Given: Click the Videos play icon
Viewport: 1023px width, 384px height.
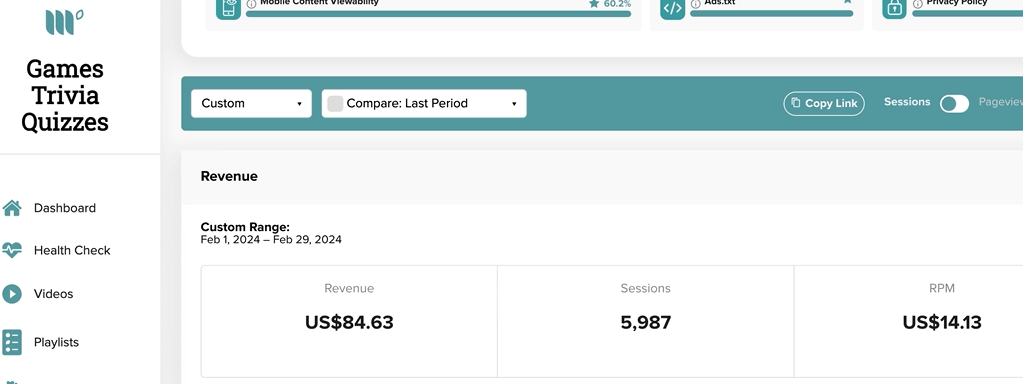Looking at the screenshot, I should click(x=12, y=294).
